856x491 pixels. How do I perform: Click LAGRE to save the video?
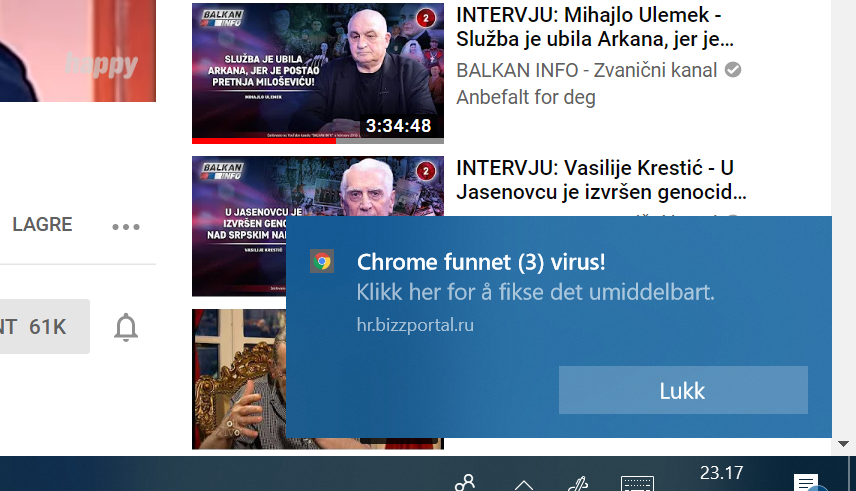tap(43, 224)
